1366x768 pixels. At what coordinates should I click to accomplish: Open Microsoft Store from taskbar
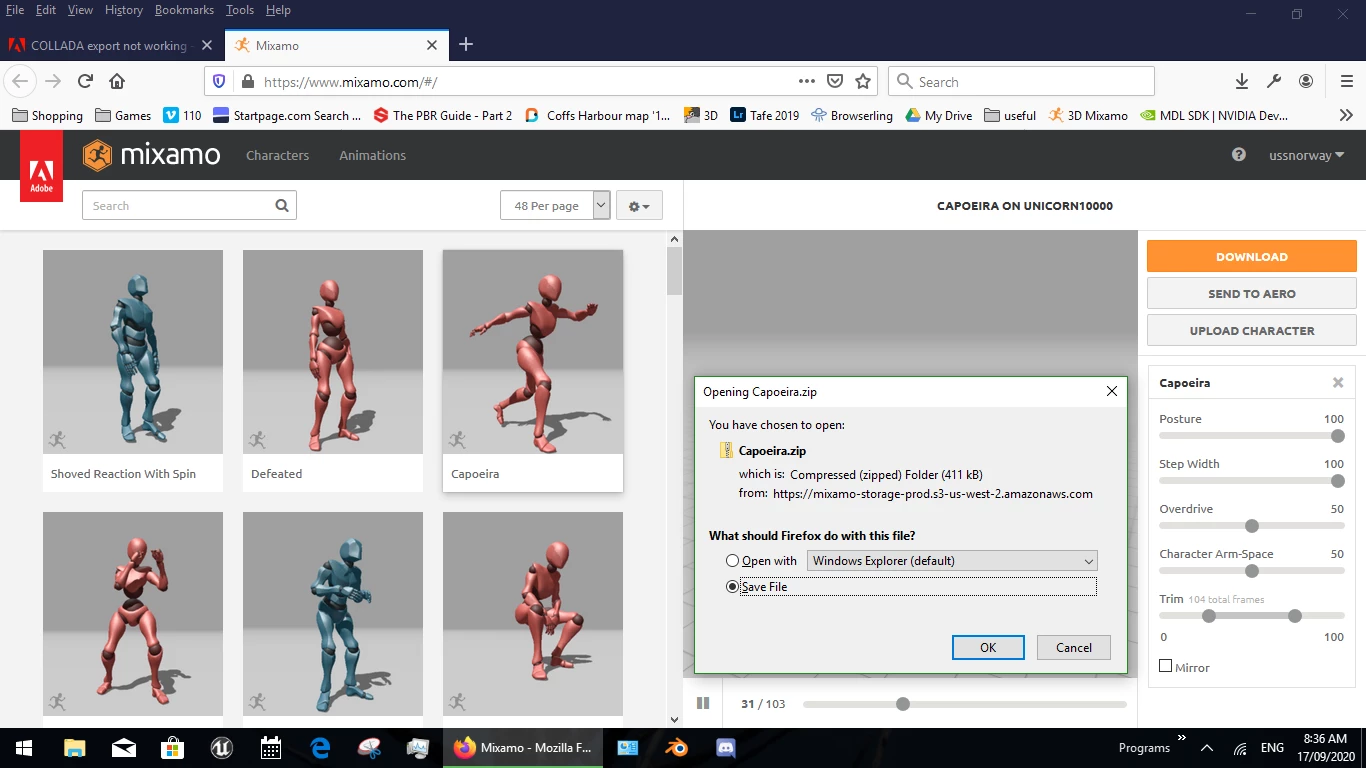point(172,747)
